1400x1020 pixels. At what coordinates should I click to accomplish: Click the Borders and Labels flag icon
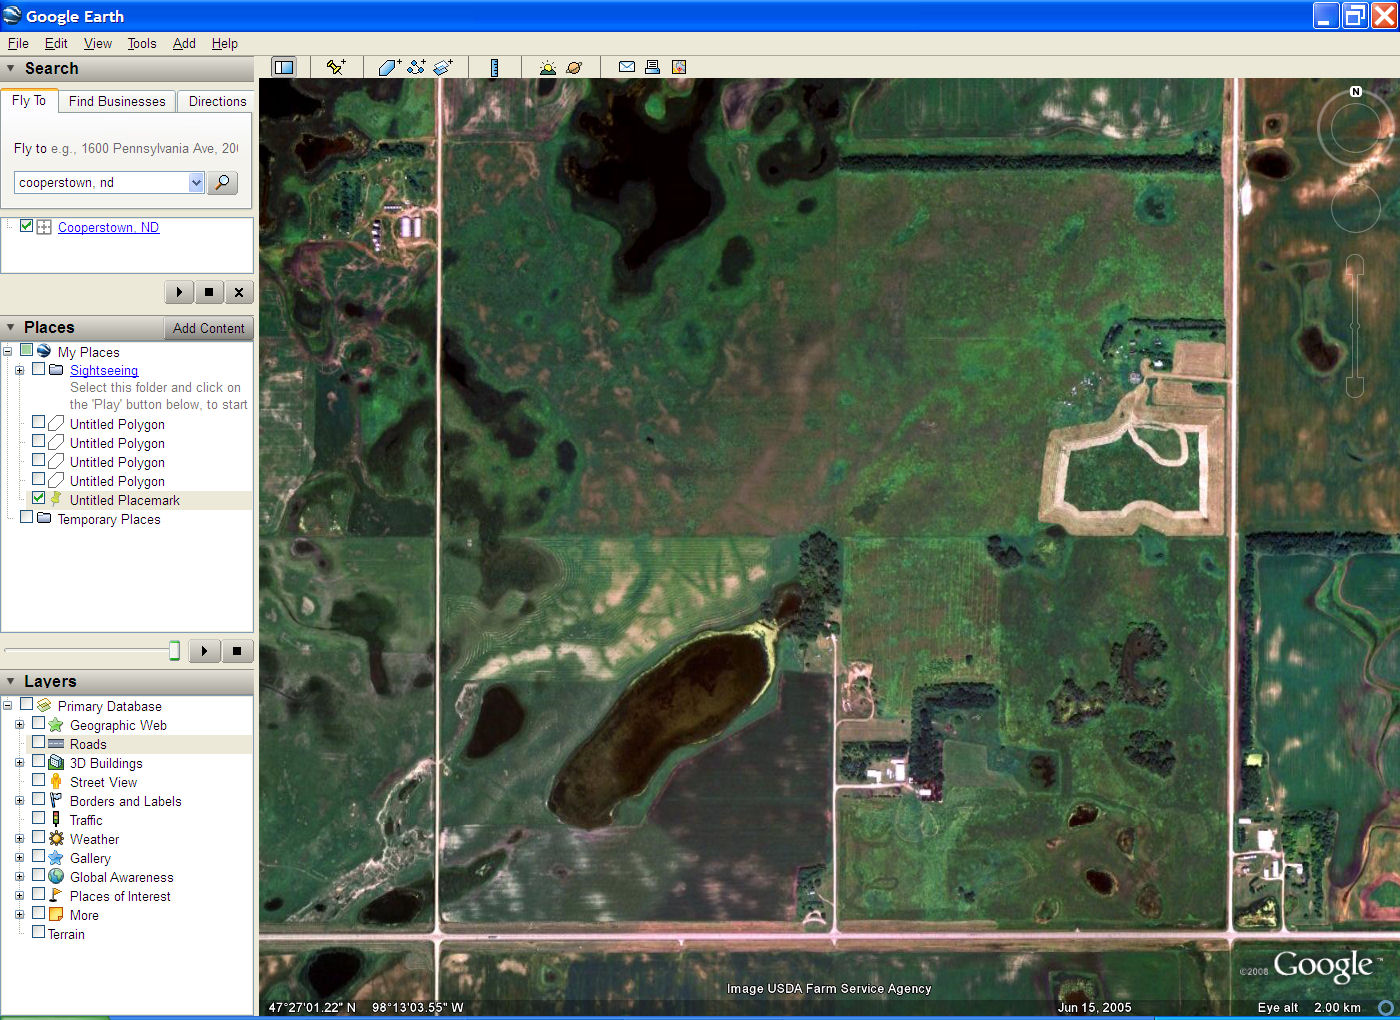tap(56, 801)
